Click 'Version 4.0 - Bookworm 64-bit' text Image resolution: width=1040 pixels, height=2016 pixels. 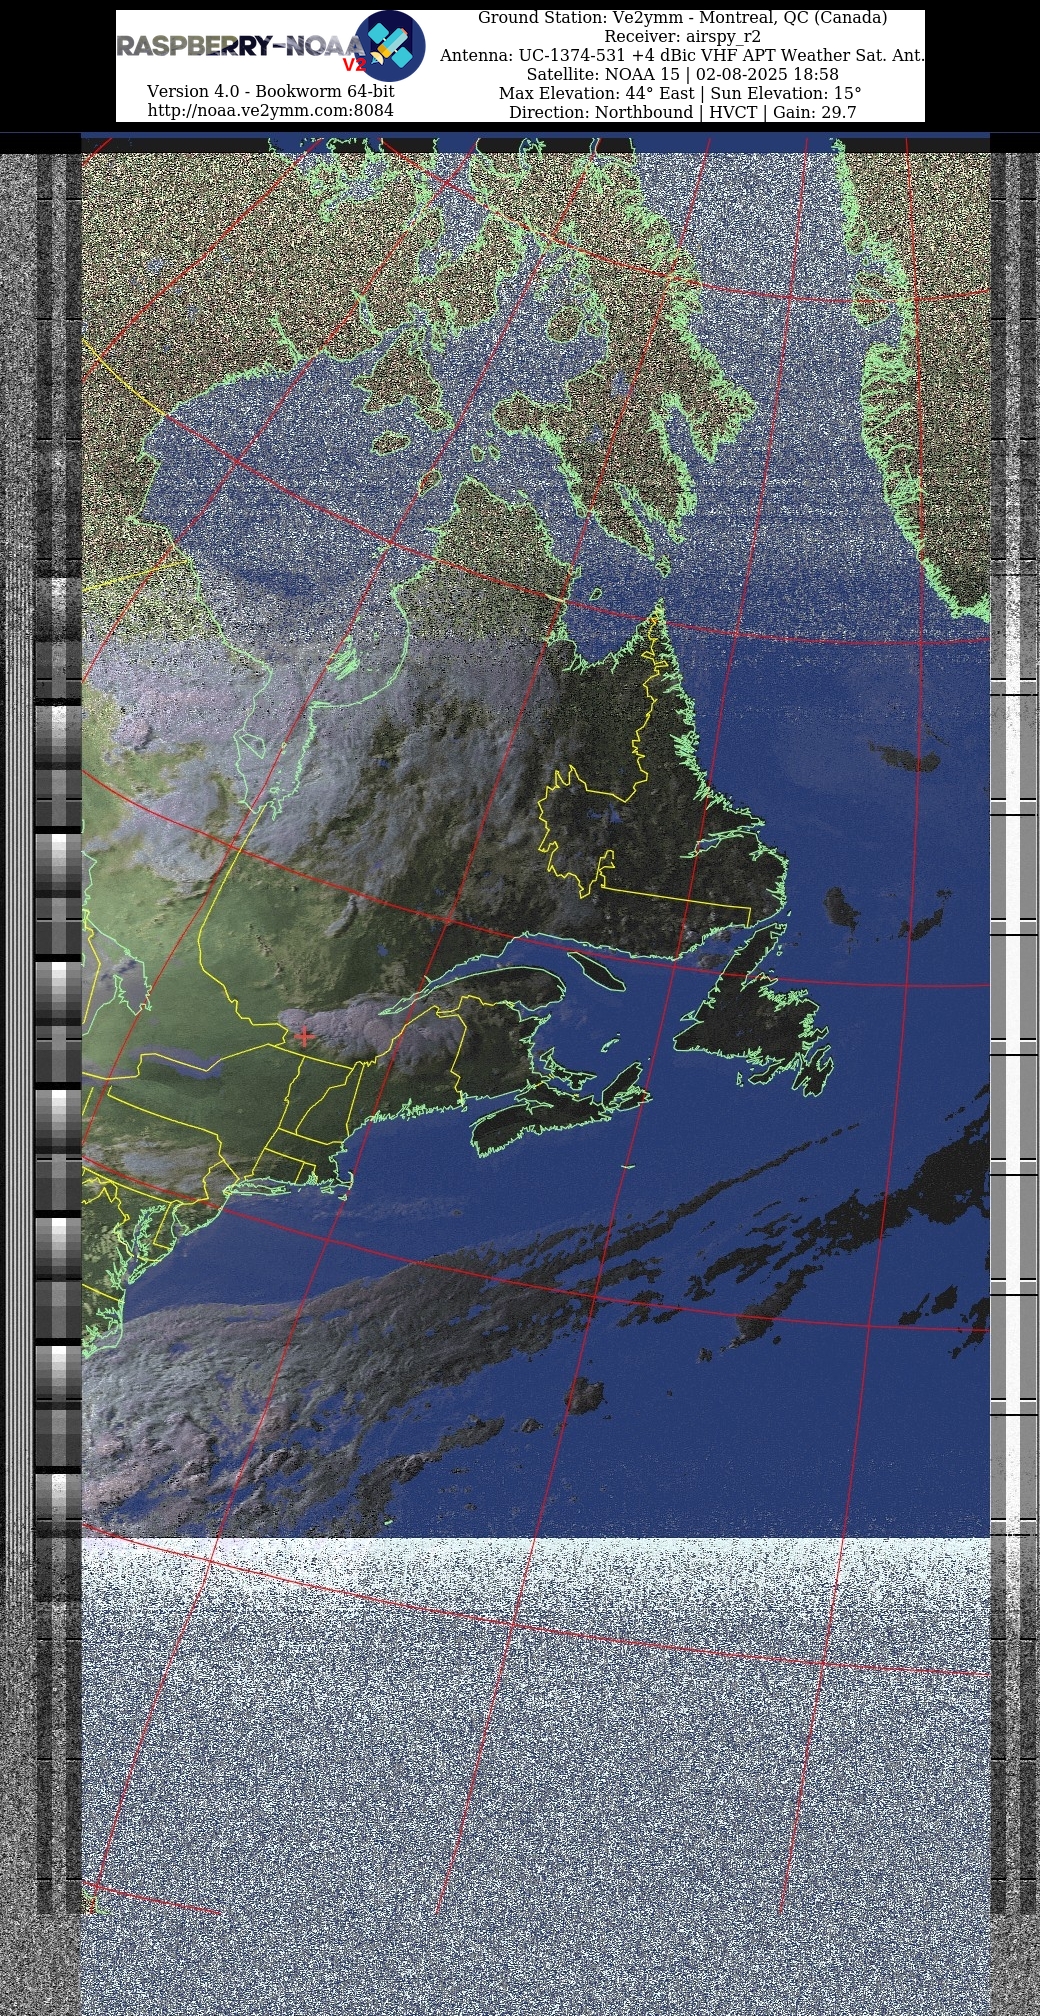tap(270, 91)
